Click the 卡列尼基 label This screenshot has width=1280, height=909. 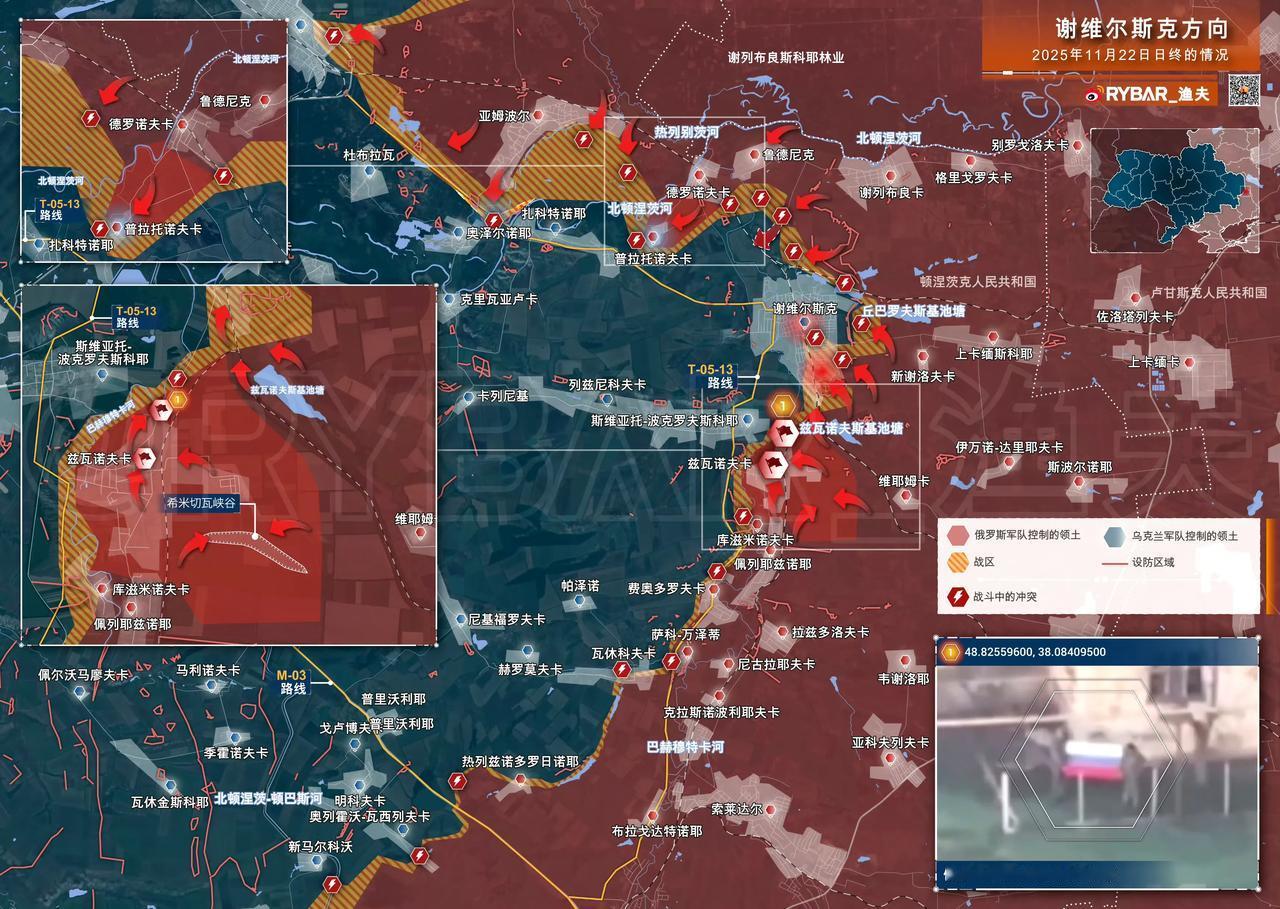[503, 396]
